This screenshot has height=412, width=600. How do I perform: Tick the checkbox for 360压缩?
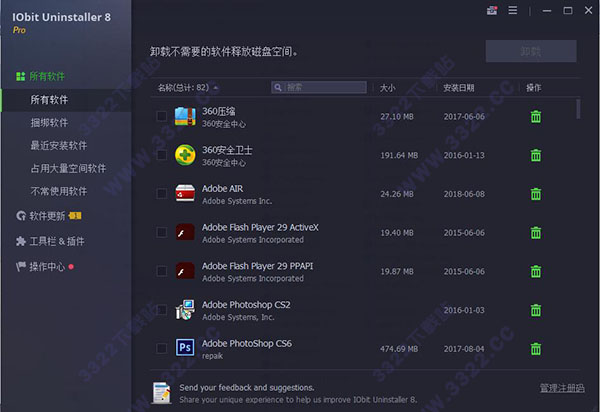162,116
